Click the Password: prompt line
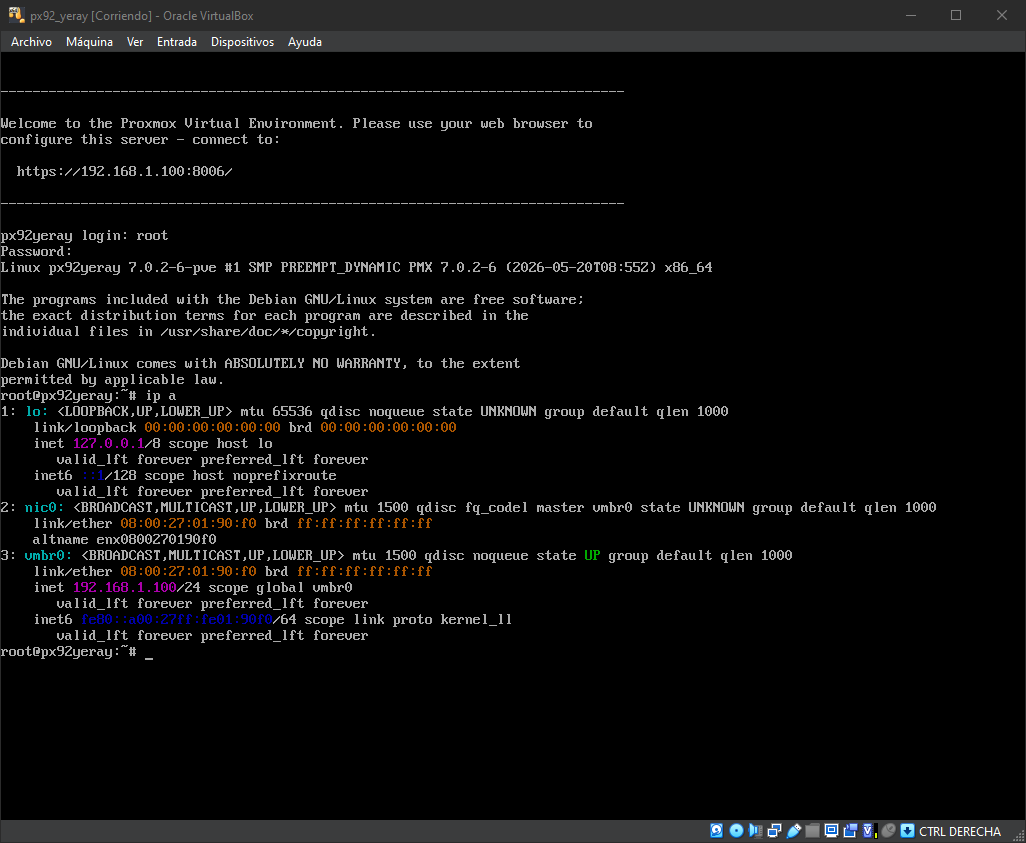 [36, 251]
